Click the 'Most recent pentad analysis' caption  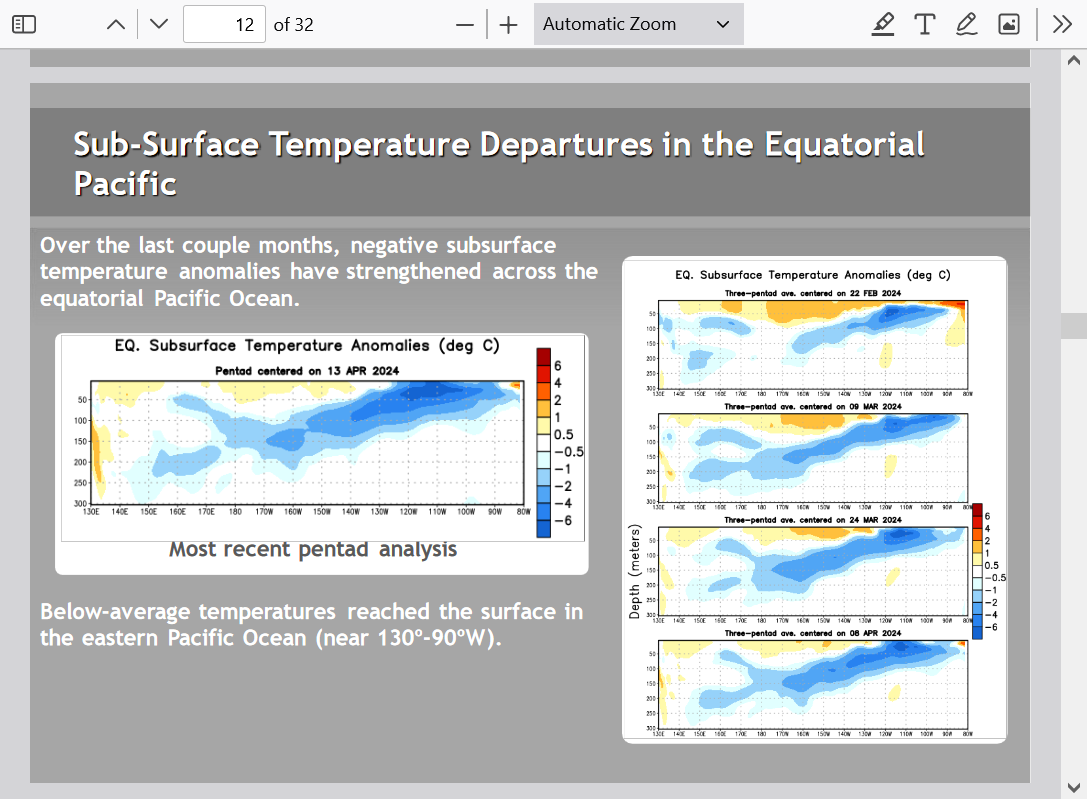313,549
